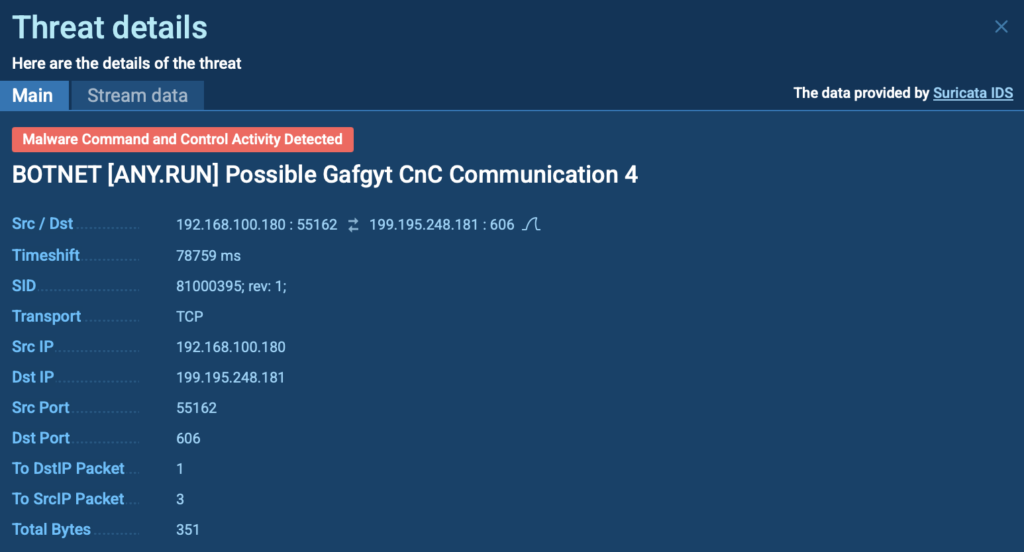Click the bidirectional arrows icon between addresses
Image resolution: width=1024 pixels, height=552 pixels.
[353, 225]
